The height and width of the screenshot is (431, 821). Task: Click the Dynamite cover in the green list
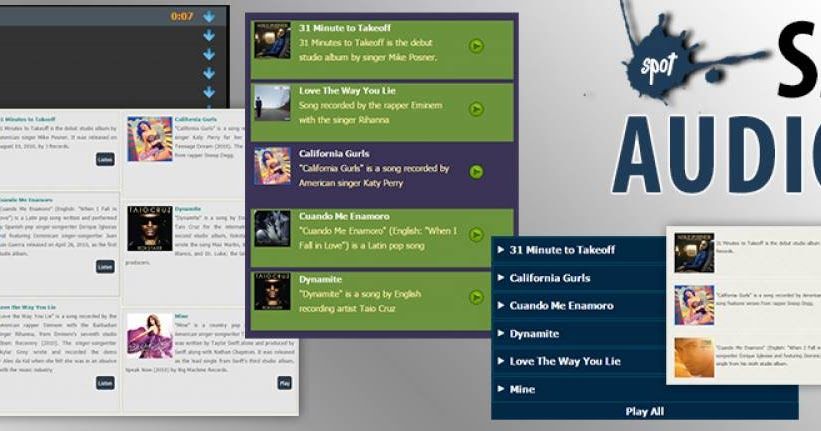coord(272,292)
